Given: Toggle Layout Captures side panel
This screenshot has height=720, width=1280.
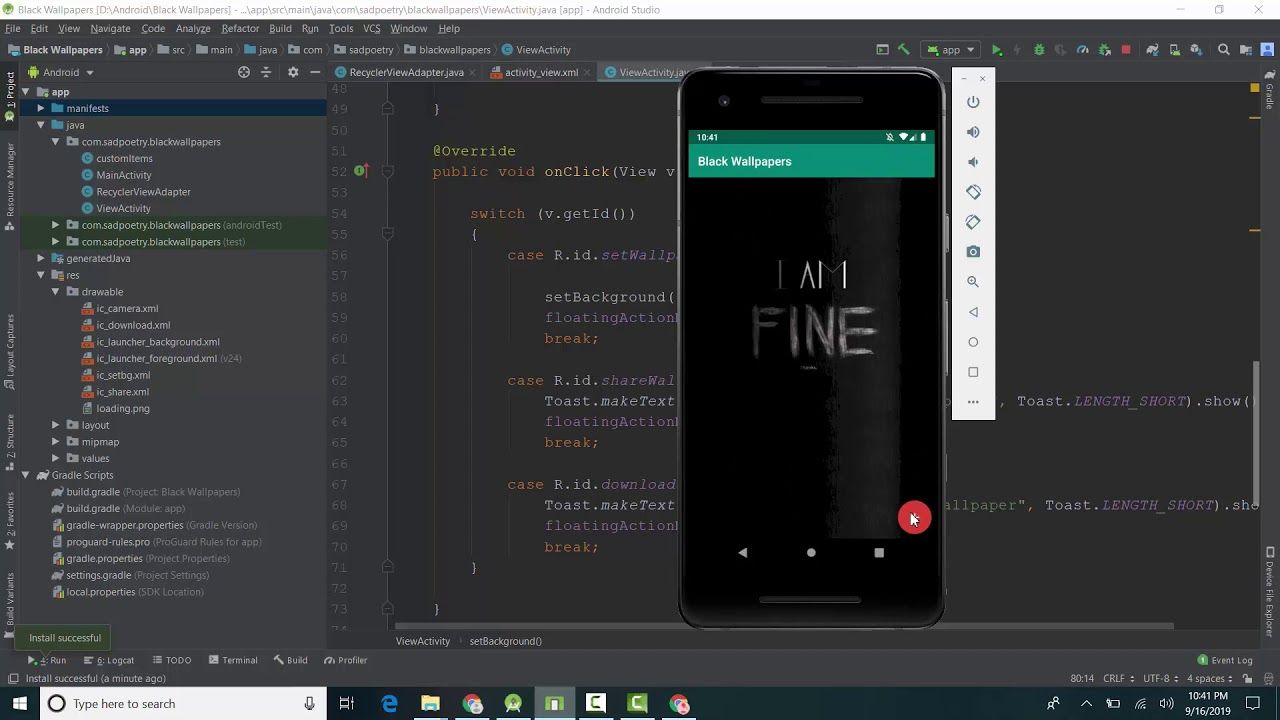Looking at the screenshot, I should (10, 352).
